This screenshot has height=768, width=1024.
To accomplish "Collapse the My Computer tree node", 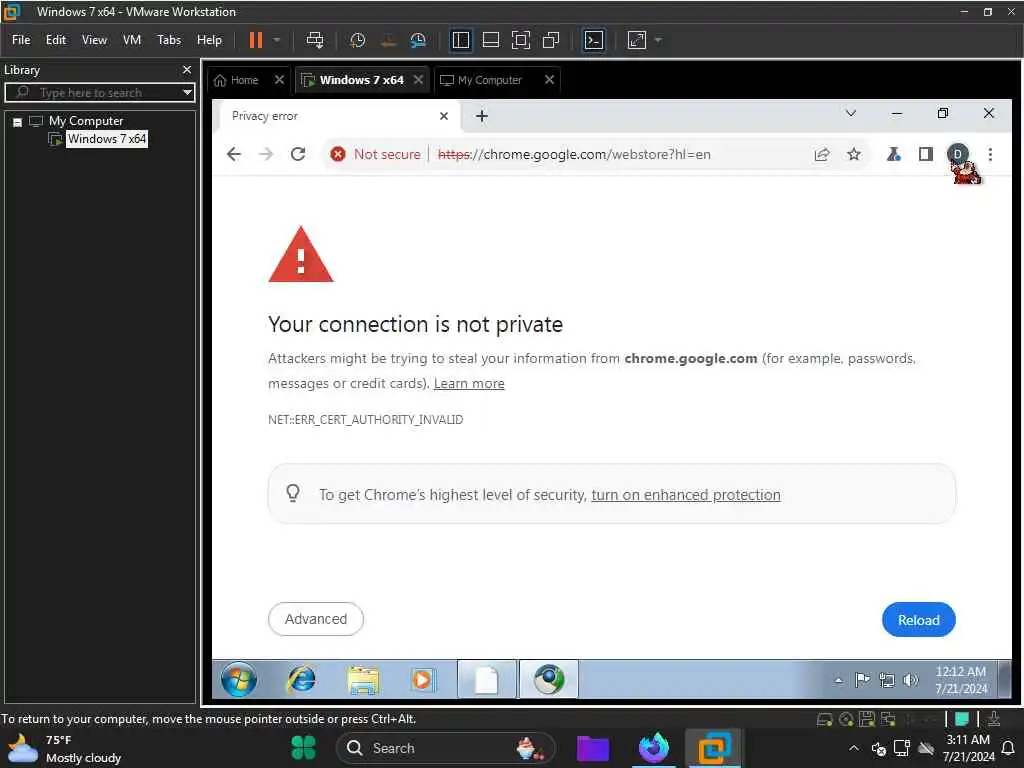I will click(18, 121).
